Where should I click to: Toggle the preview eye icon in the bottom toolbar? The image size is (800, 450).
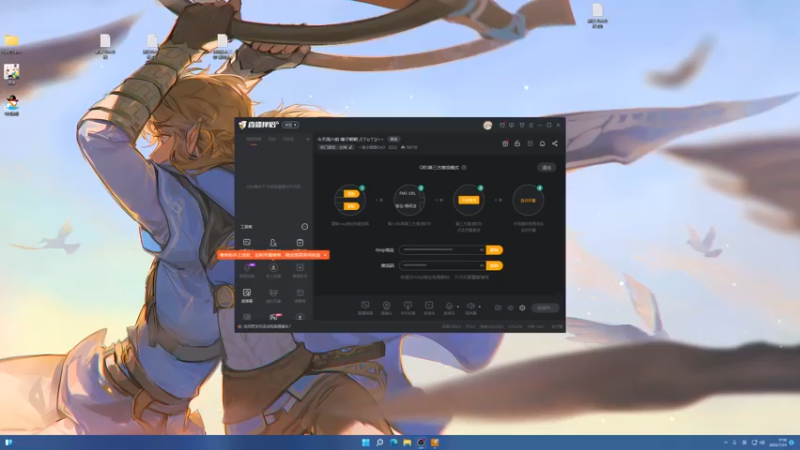[x=510, y=308]
